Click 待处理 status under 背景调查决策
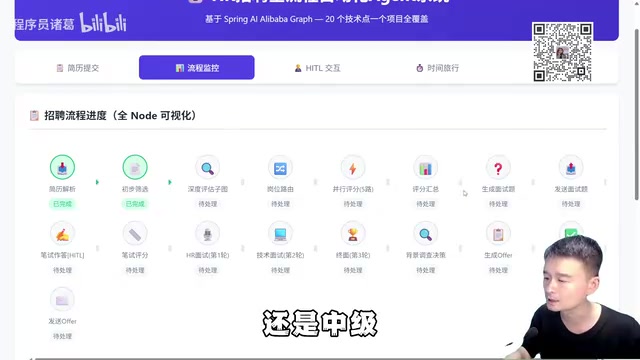Image resolution: width=640 pixels, height=360 pixels. (426, 270)
